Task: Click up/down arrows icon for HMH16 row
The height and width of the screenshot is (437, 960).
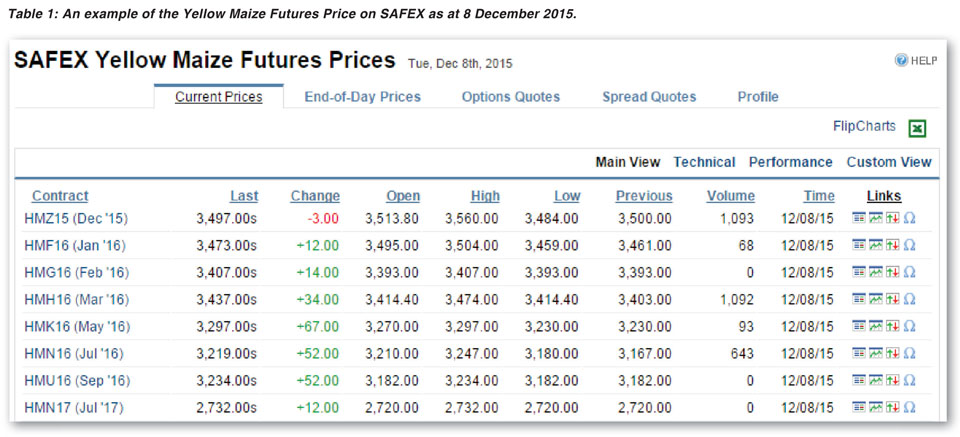Action: click(893, 299)
